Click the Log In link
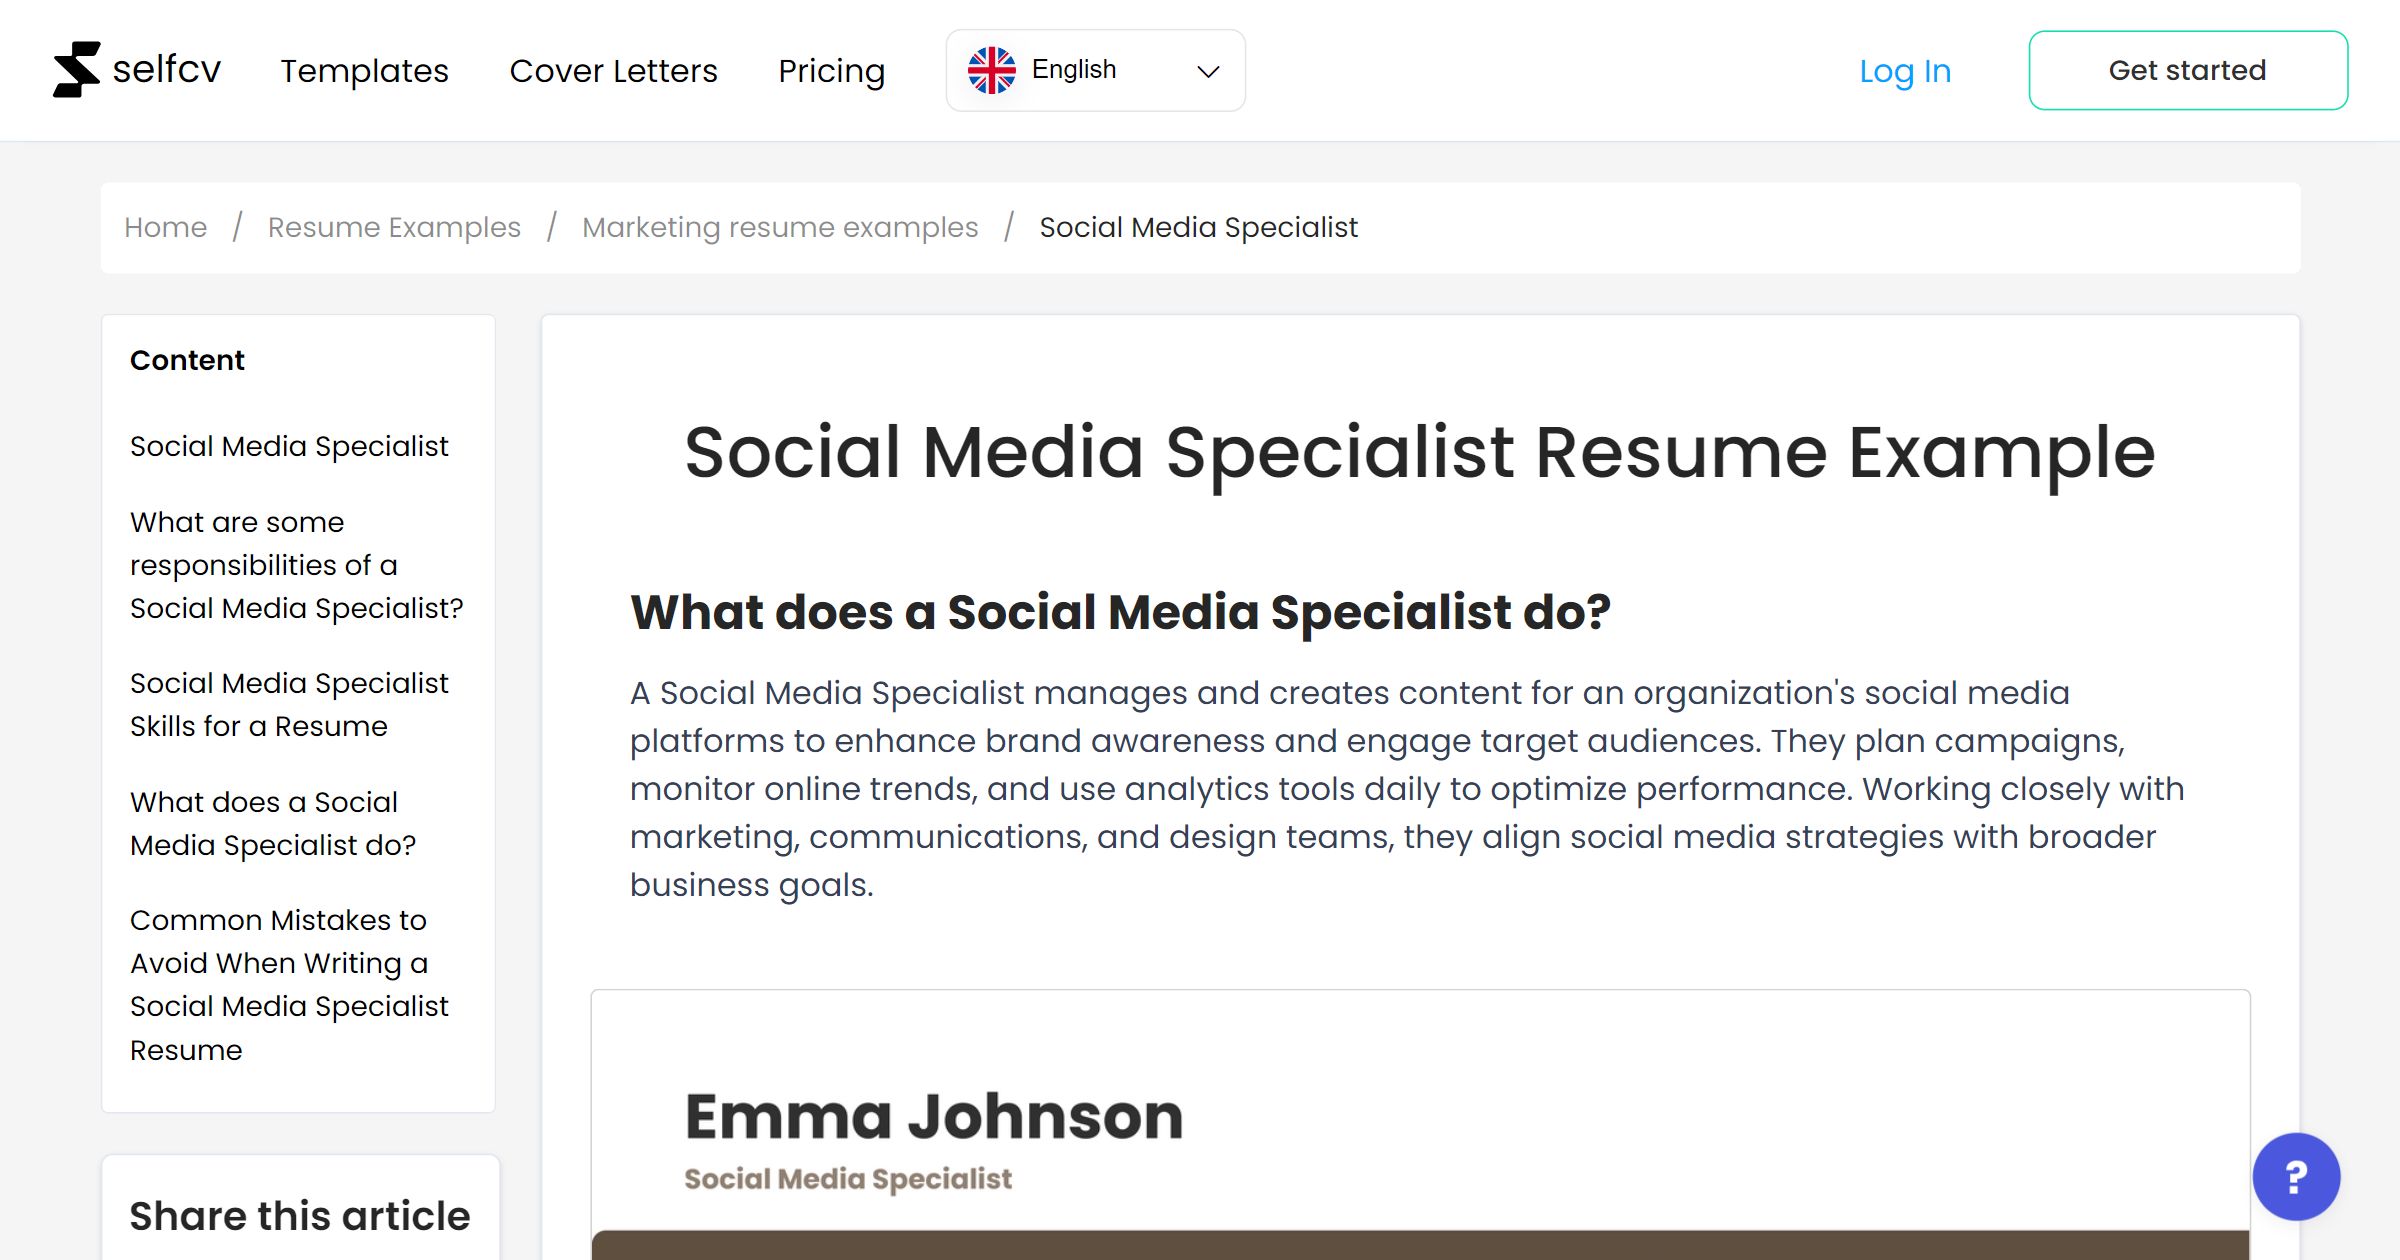Screen dimensions: 2400x1260 click(x=1904, y=71)
